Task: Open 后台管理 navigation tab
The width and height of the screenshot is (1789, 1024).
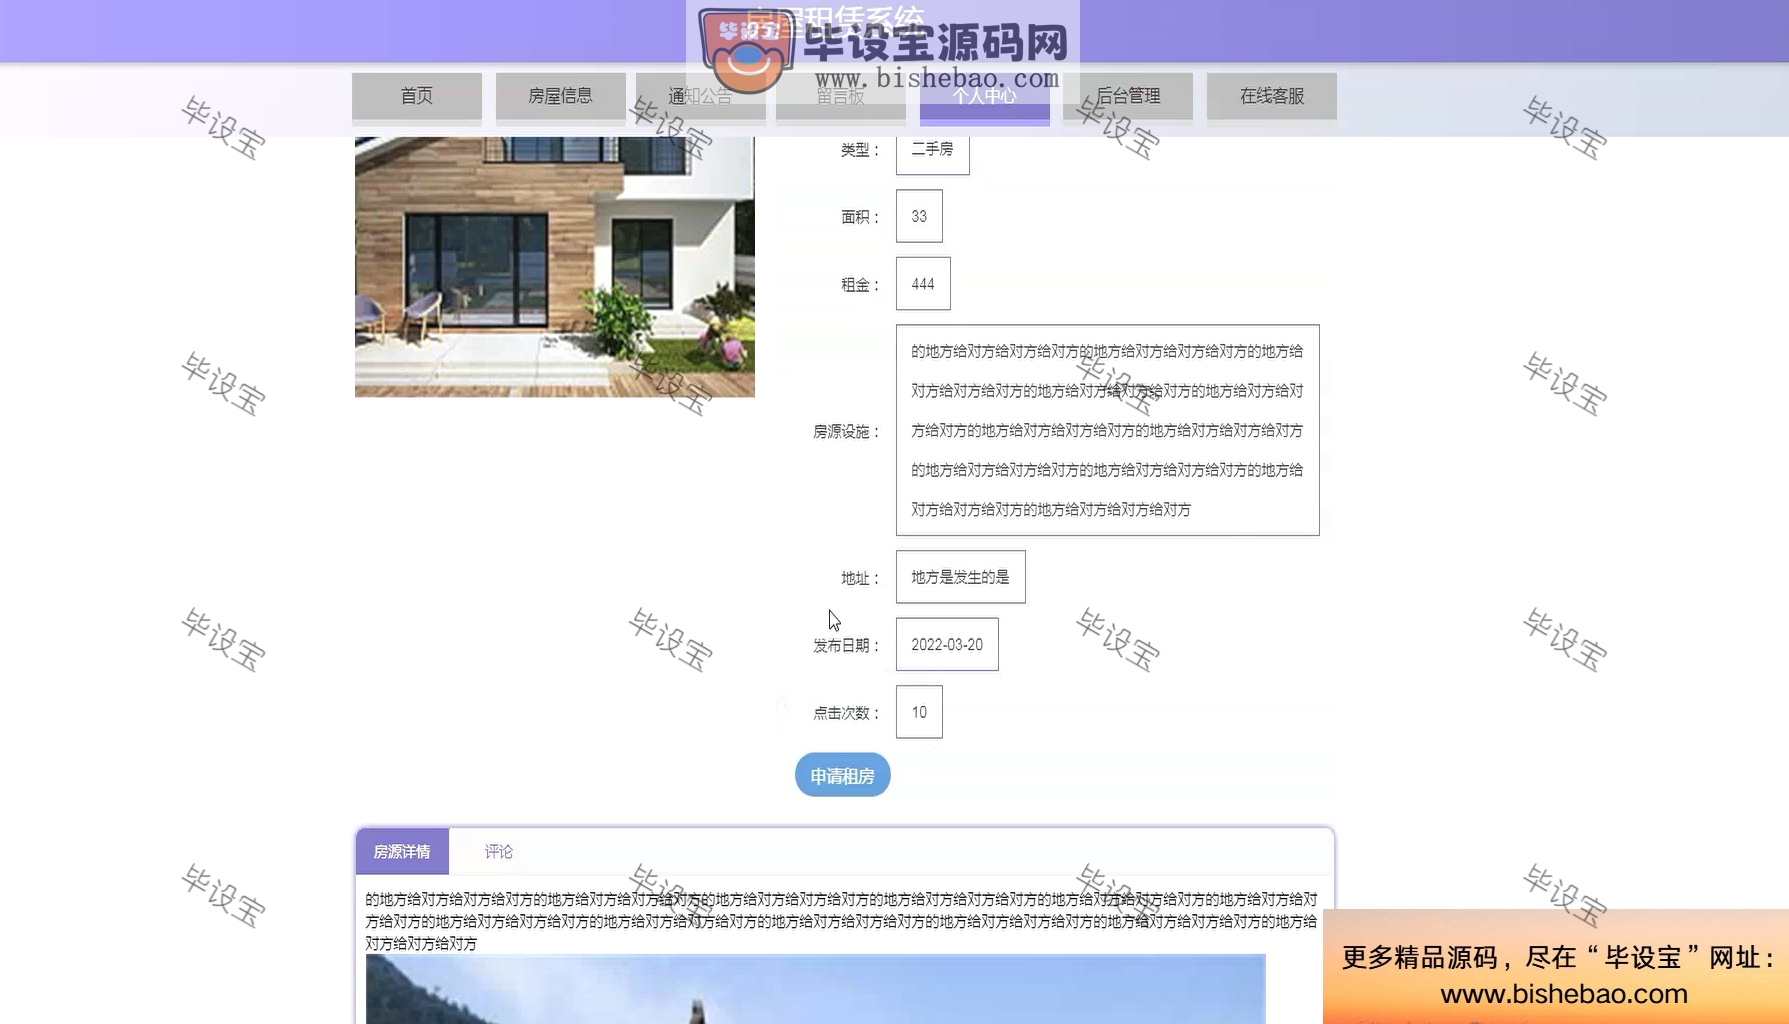Action: click(1128, 96)
